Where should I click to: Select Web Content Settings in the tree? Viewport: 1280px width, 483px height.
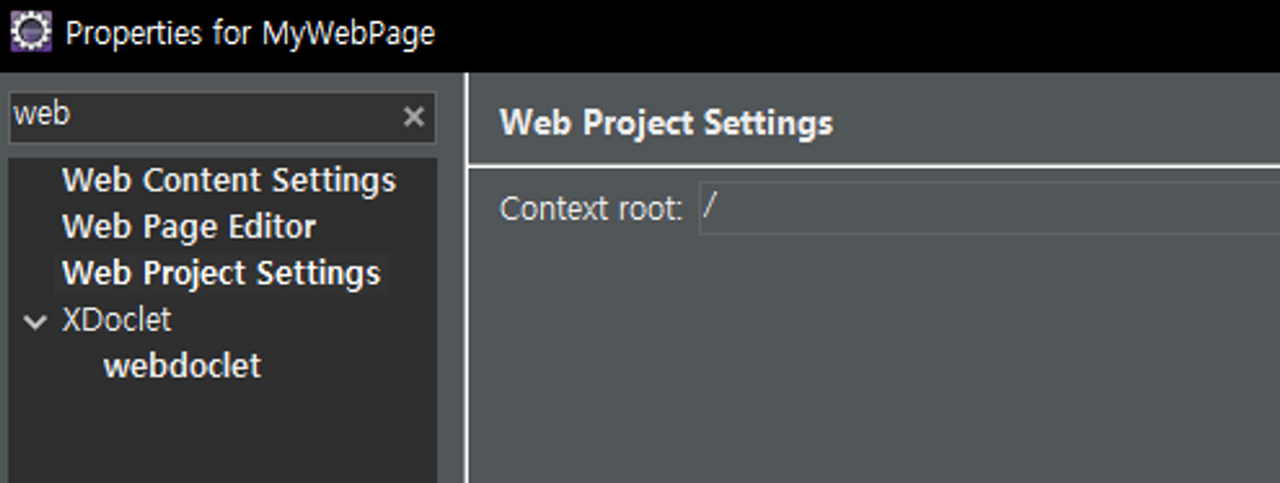(229, 181)
